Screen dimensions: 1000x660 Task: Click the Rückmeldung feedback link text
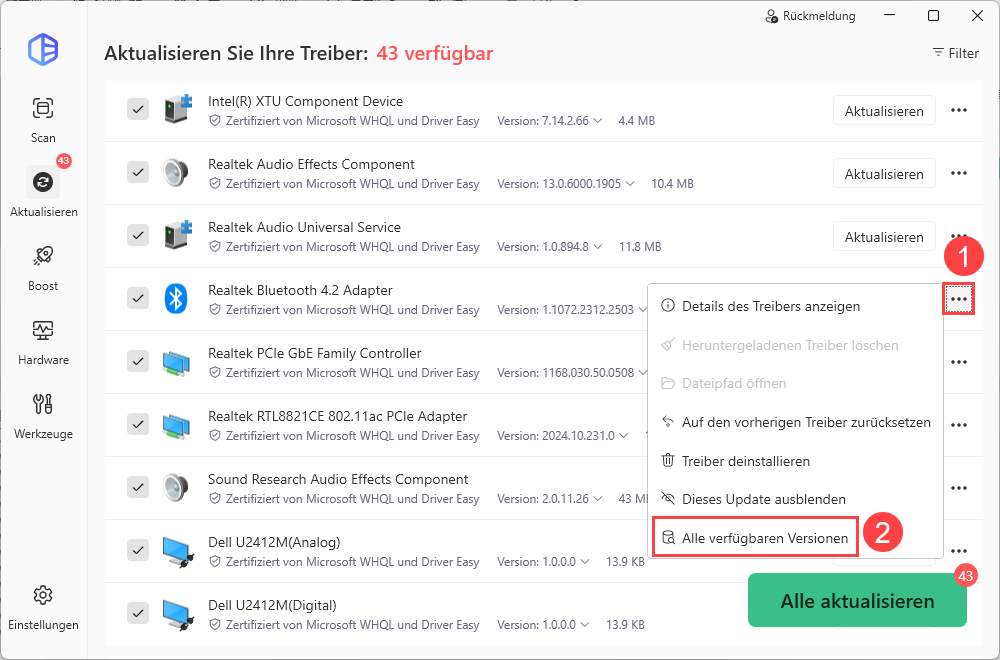pyautogui.click(x=819, y=16)
